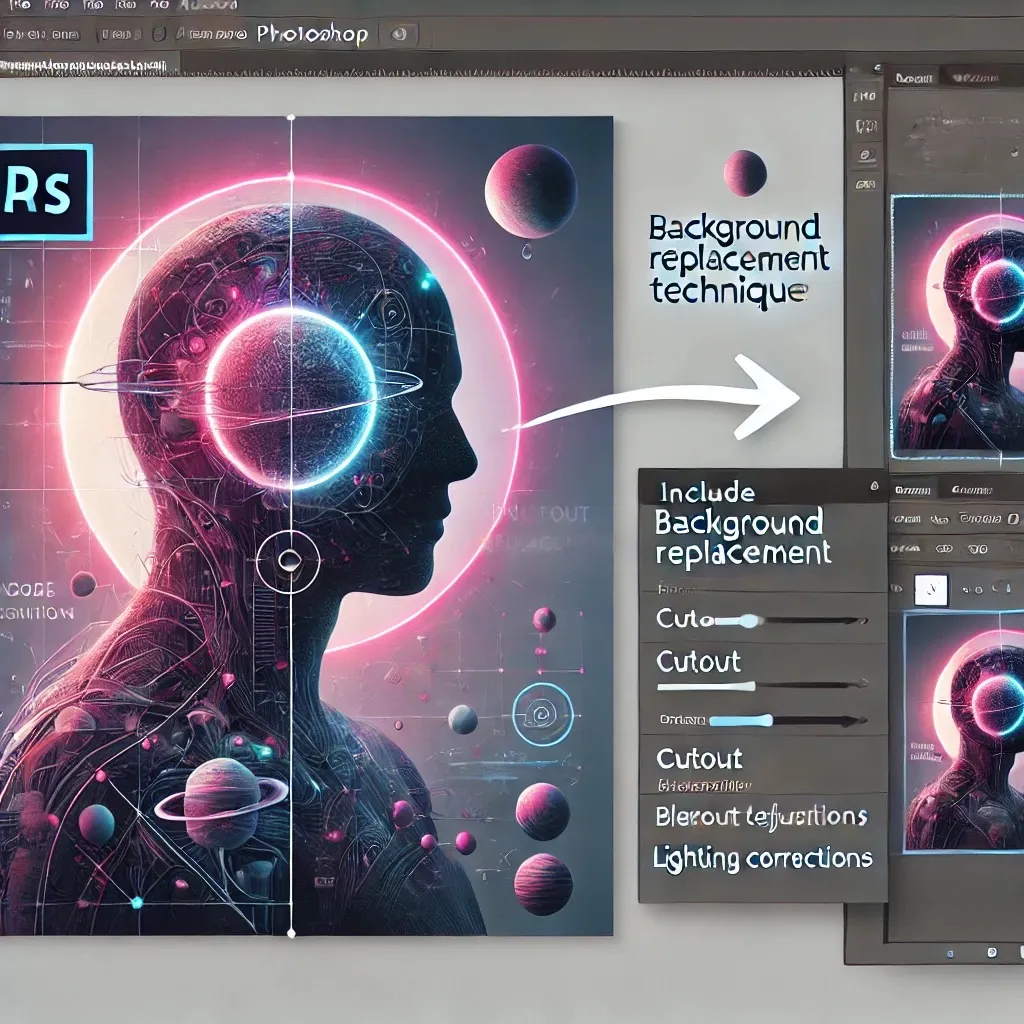This screenshot has width=1024, height=1024.
Task: Click the white square swatch in the lower right panel
Action: tap(931, 590)
